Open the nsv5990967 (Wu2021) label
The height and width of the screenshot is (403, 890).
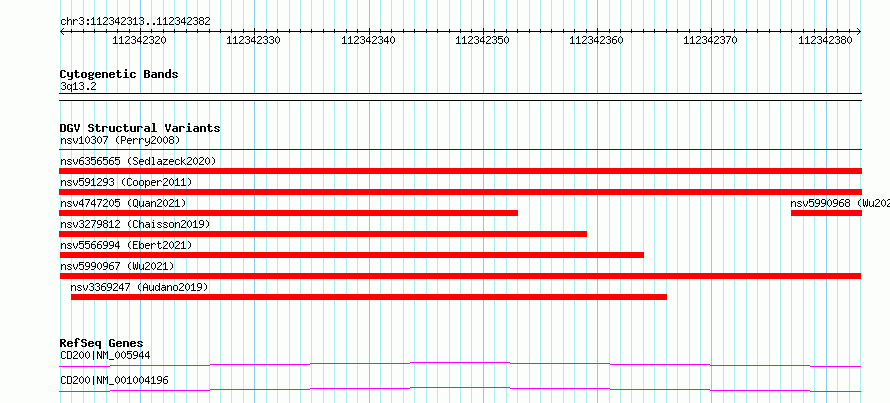pyautogui.click(x=117, y=266)
